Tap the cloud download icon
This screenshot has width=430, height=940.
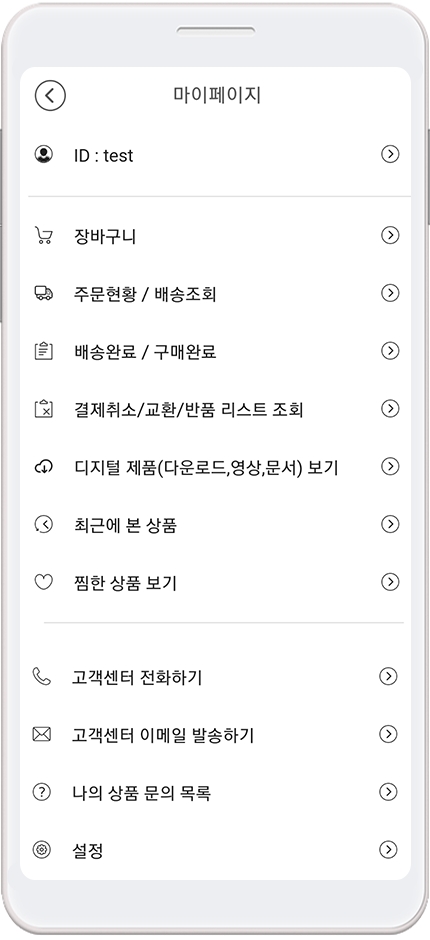pos(43,466)
